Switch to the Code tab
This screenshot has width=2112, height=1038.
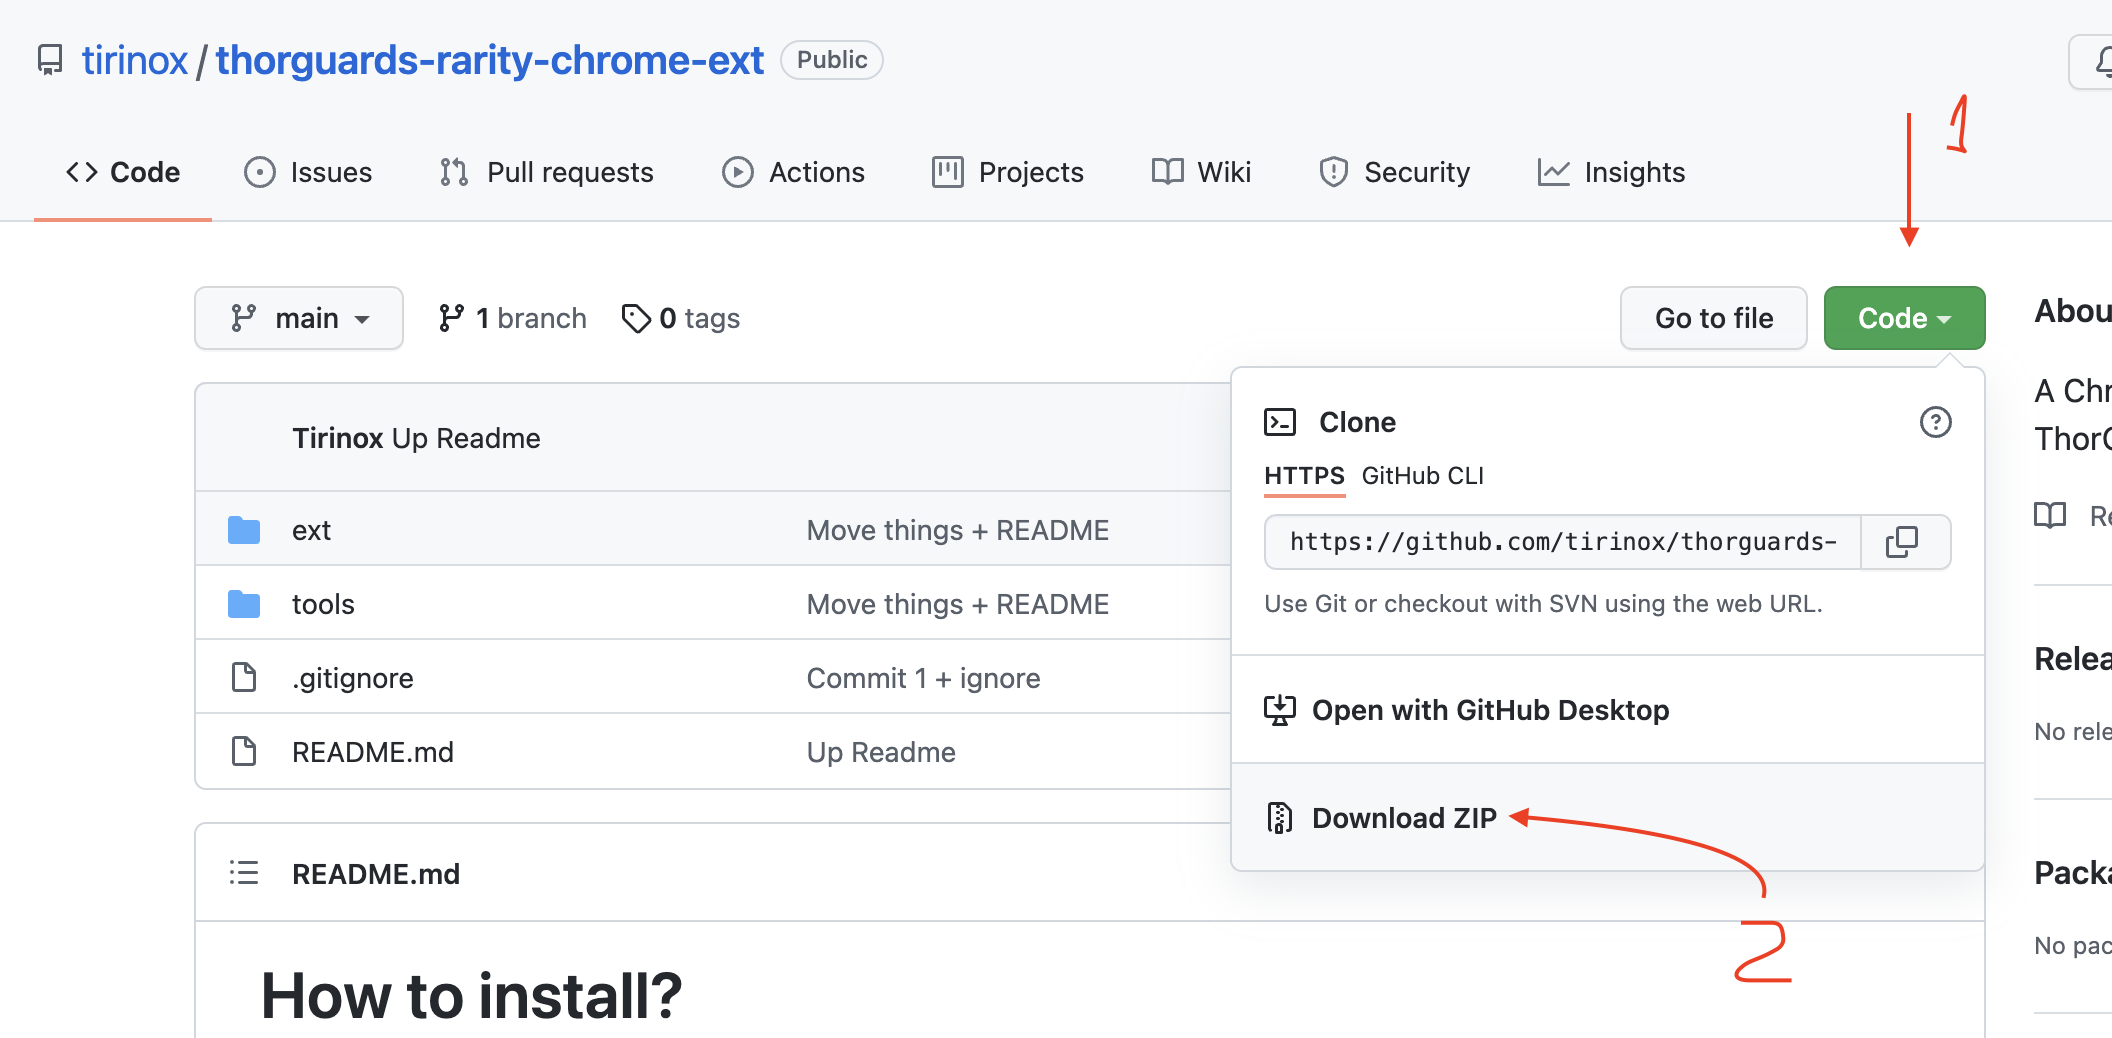123,172
